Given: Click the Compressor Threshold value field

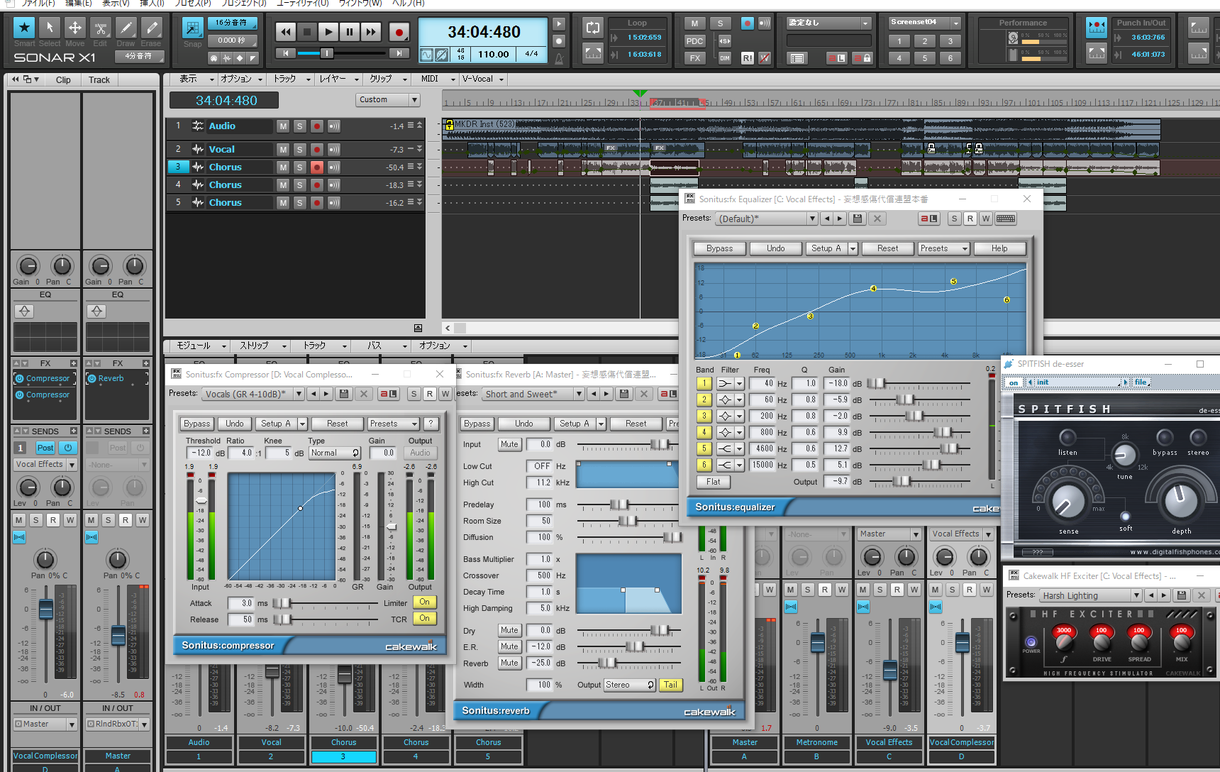Looking at the screenshot, I should click(x=201, y=453).
